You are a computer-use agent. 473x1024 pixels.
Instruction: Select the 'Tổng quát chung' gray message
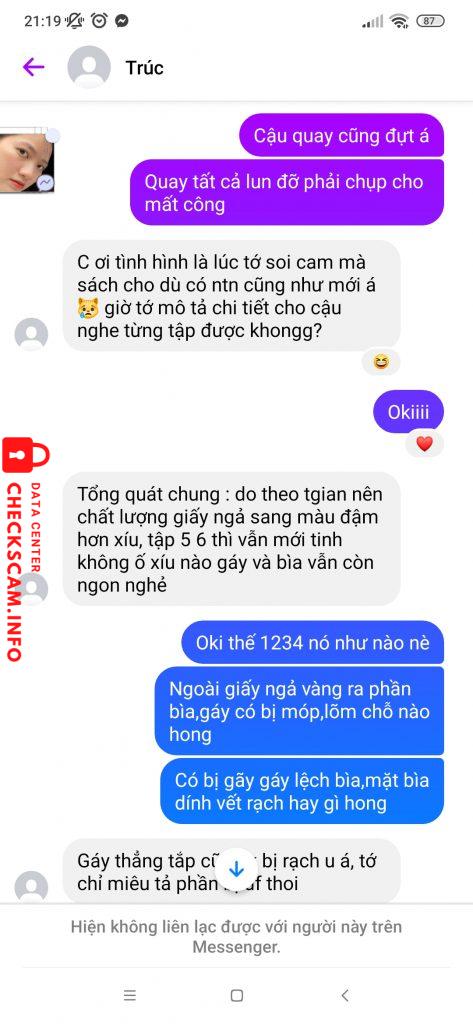[x=231, y=540]
